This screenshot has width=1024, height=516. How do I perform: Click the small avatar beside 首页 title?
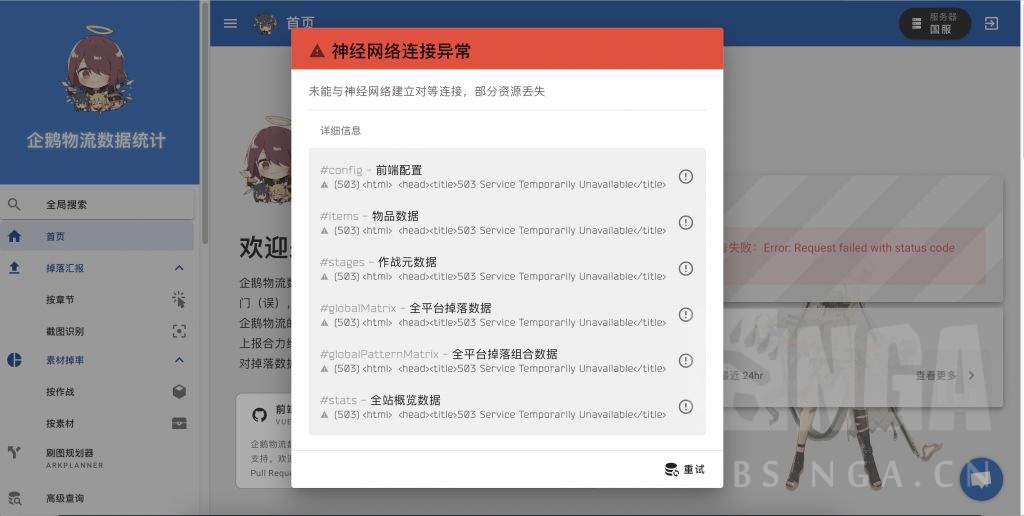click(x=264, y=24)
